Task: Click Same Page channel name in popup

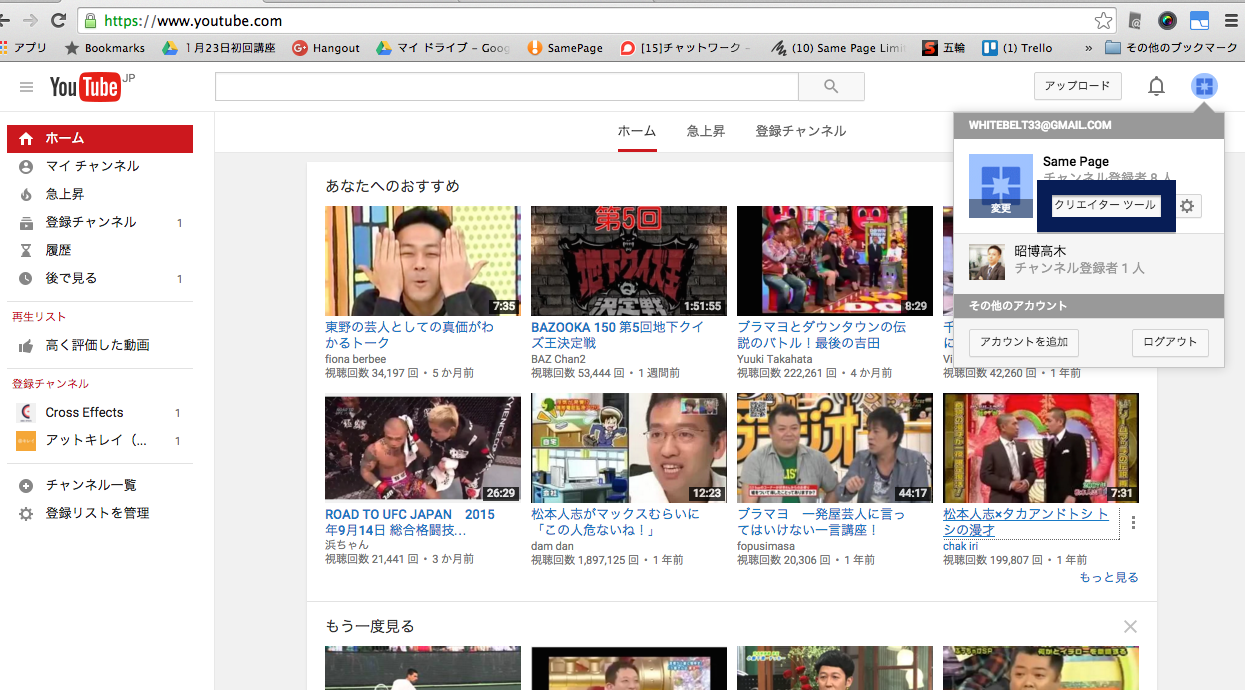Action: click(x=1076, y=161)
